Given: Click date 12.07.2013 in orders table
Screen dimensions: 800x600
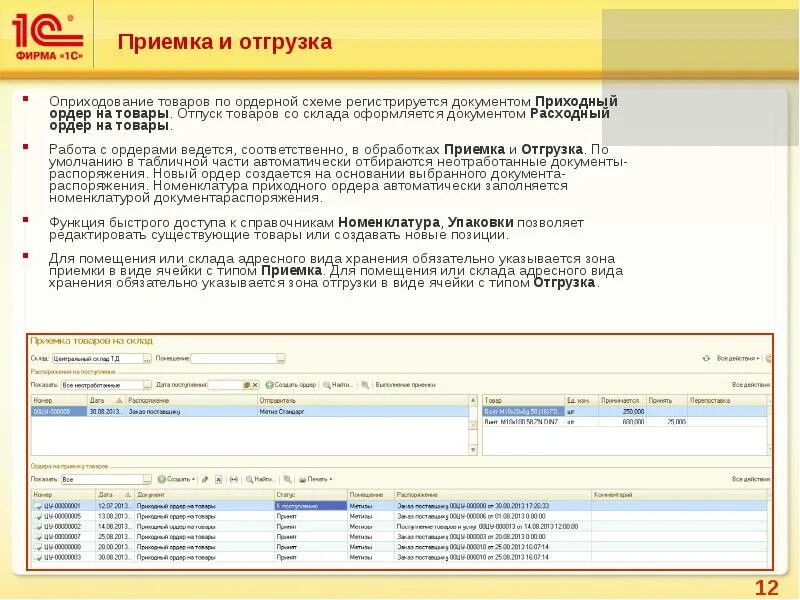Looking at the screenshot, I should 115,506.
